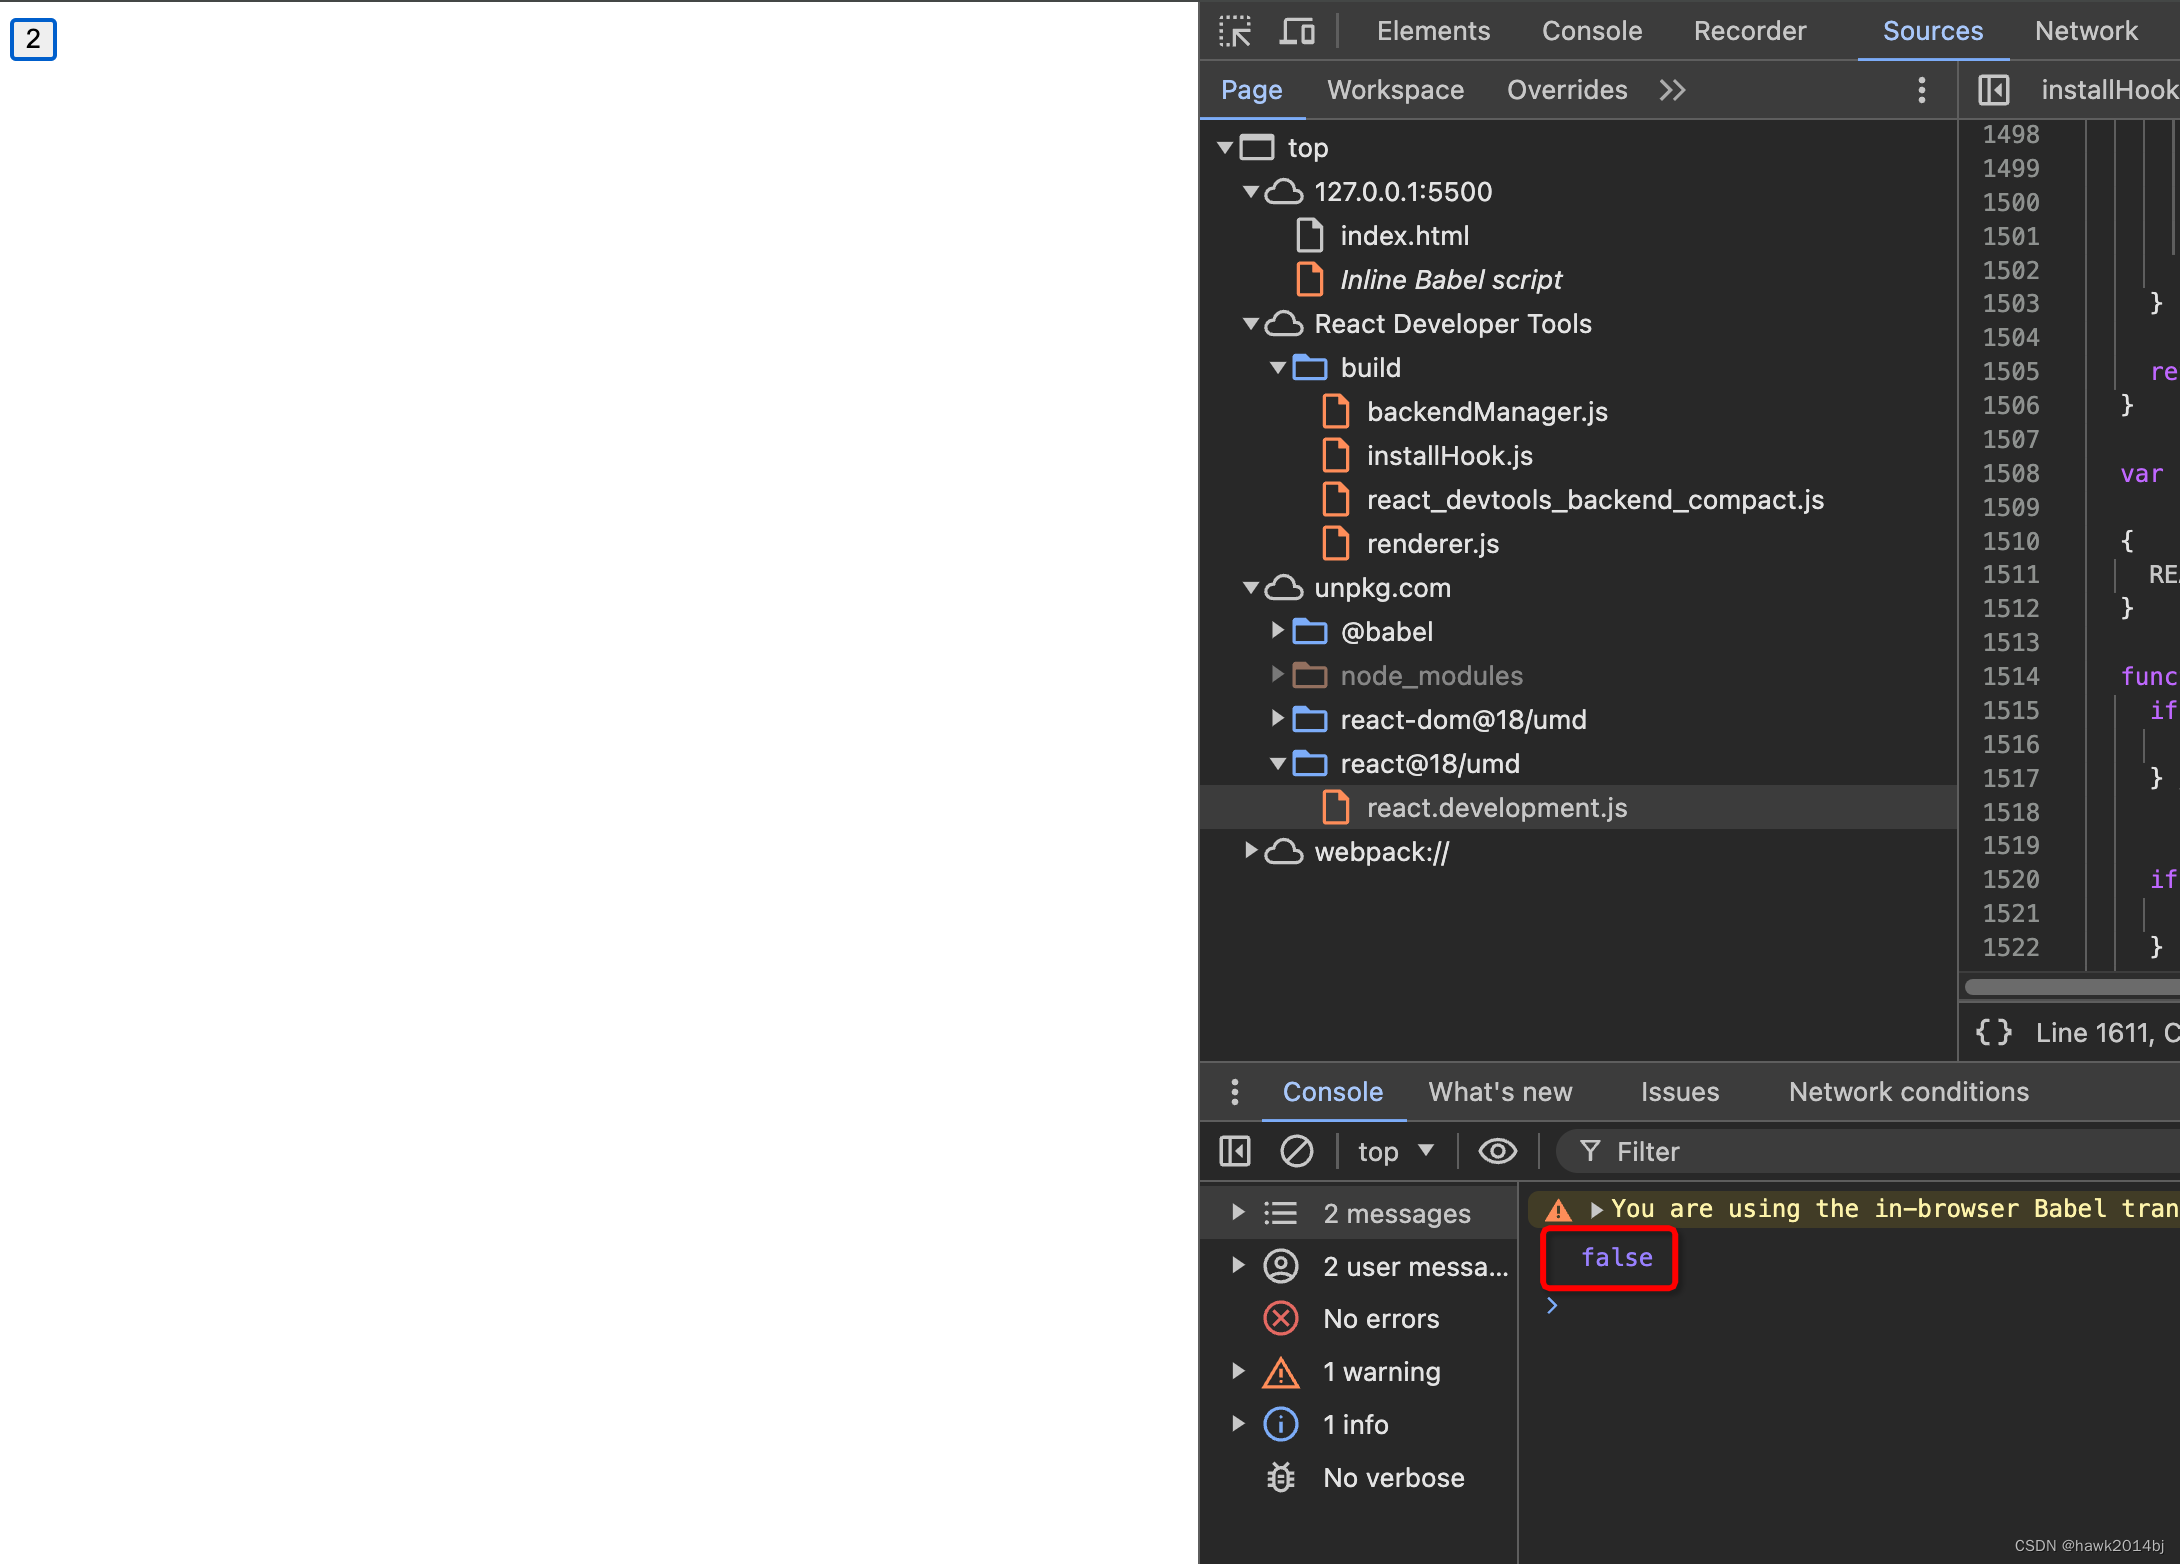The width and height of the screenshot is (2180, 1564).
Task: Collapse the react@18/umd folder
Action: [x=1277, y=764]
